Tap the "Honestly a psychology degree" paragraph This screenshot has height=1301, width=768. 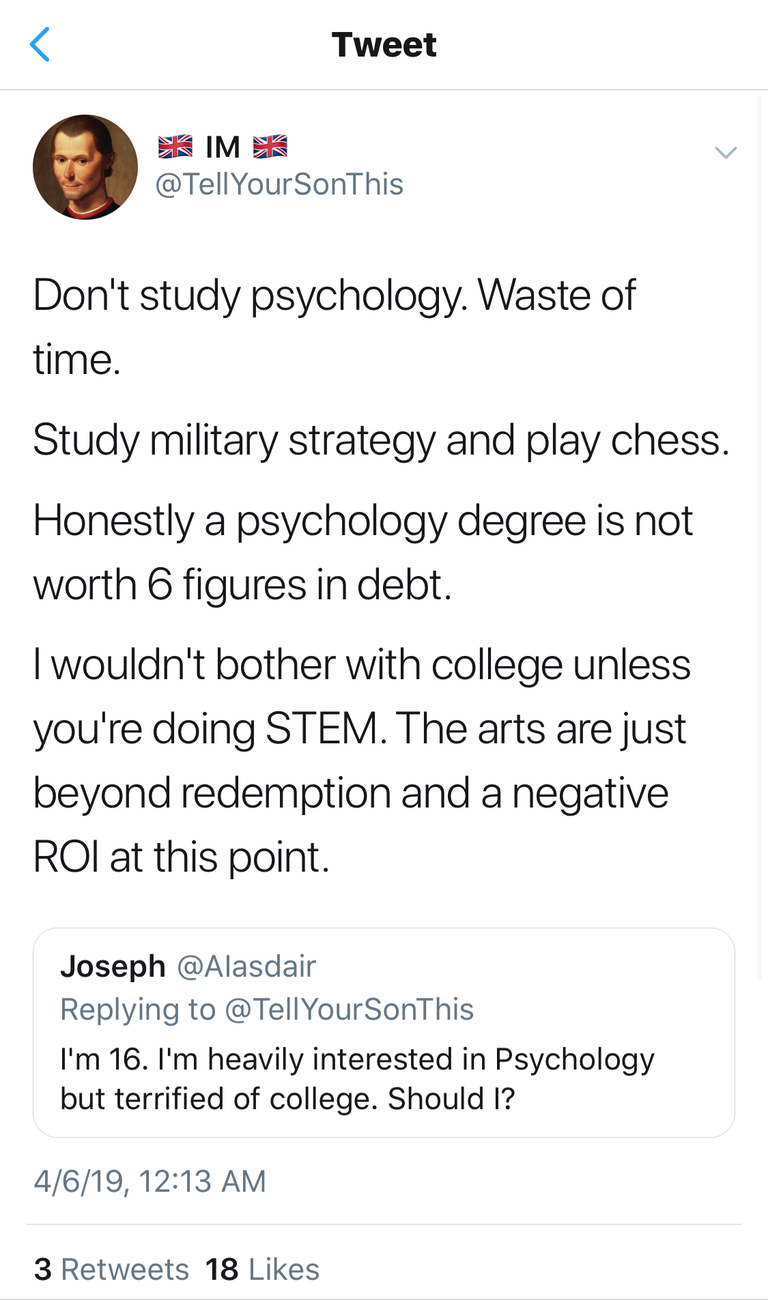(362, 553)
